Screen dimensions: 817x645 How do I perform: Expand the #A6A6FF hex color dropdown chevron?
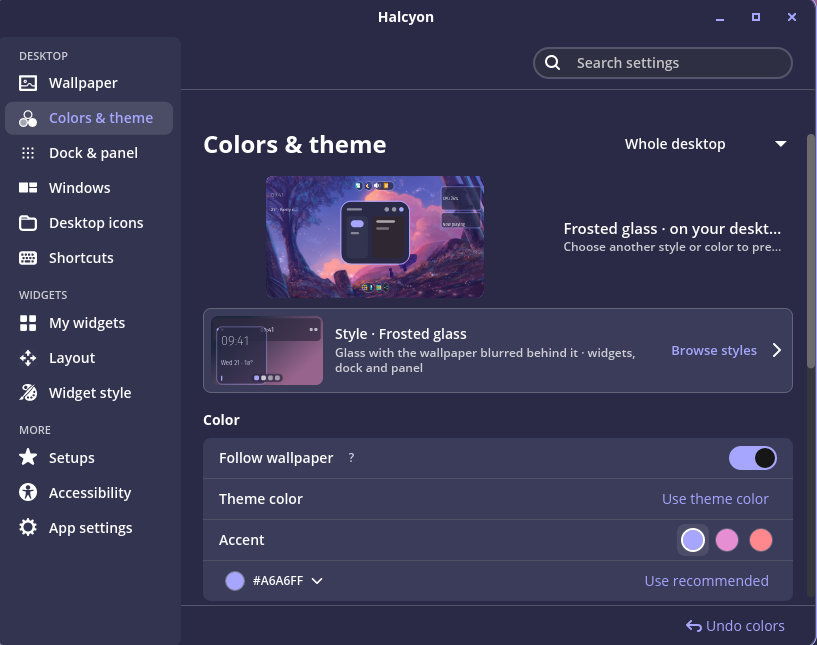click(317, 581)
